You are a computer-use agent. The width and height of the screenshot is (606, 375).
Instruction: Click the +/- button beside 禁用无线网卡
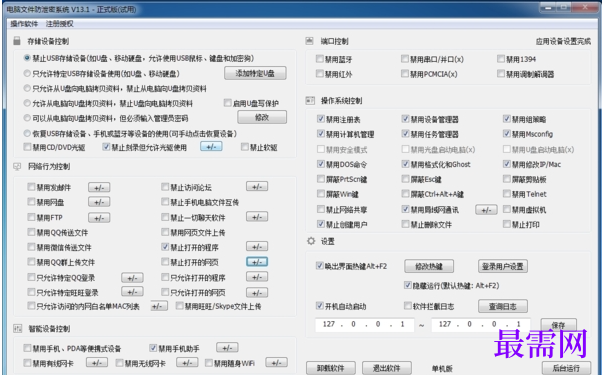pyautogui.click(x=187, y=363)
